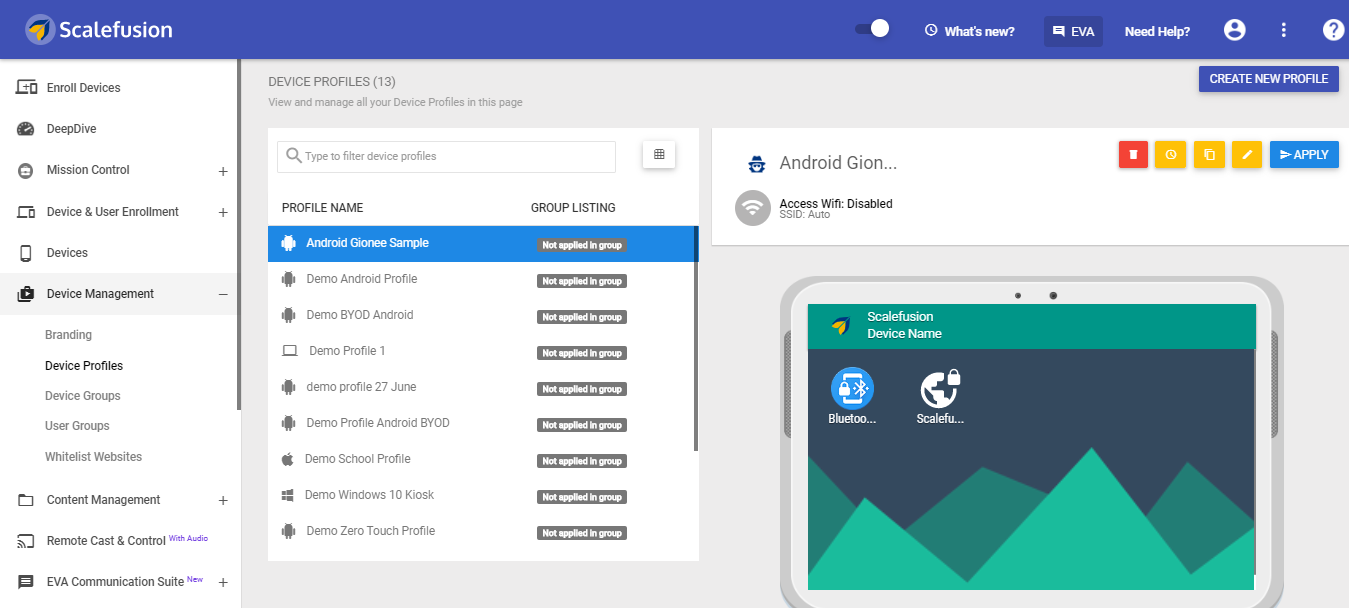Click the profile list's vertical scrollbar
Image resolution: width=1349 pixels, height=608 pixels.
point(696,339)
